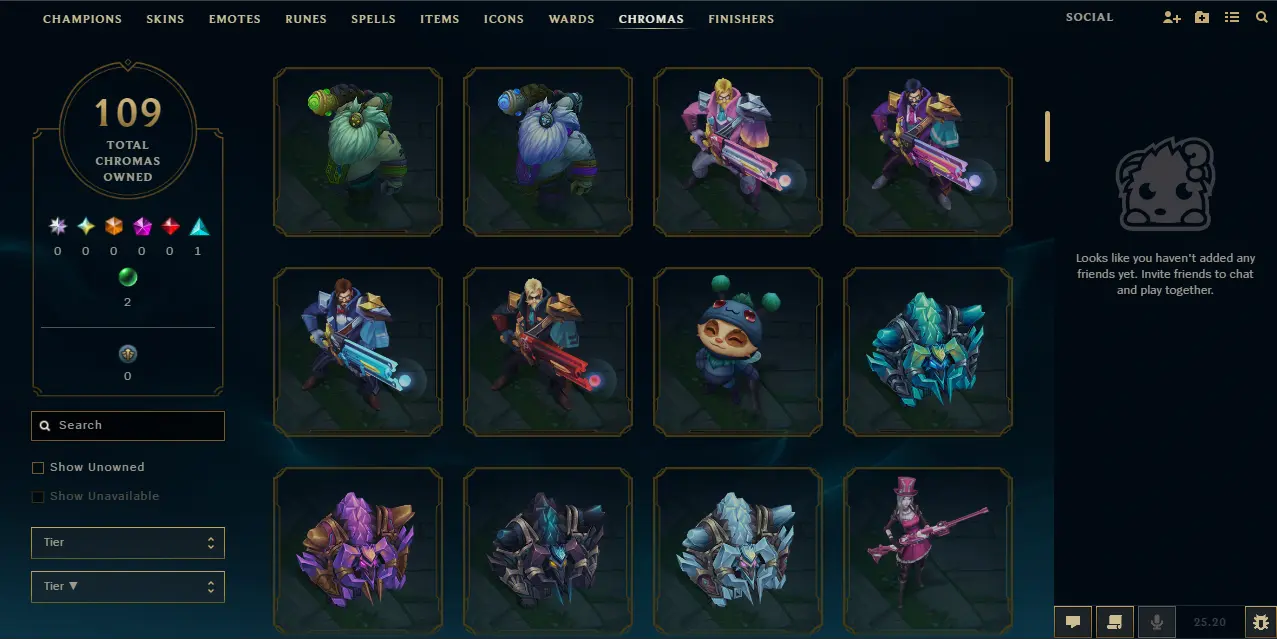Select the Social panel header
The image size is (1277, 639).
pos(1089,18)
